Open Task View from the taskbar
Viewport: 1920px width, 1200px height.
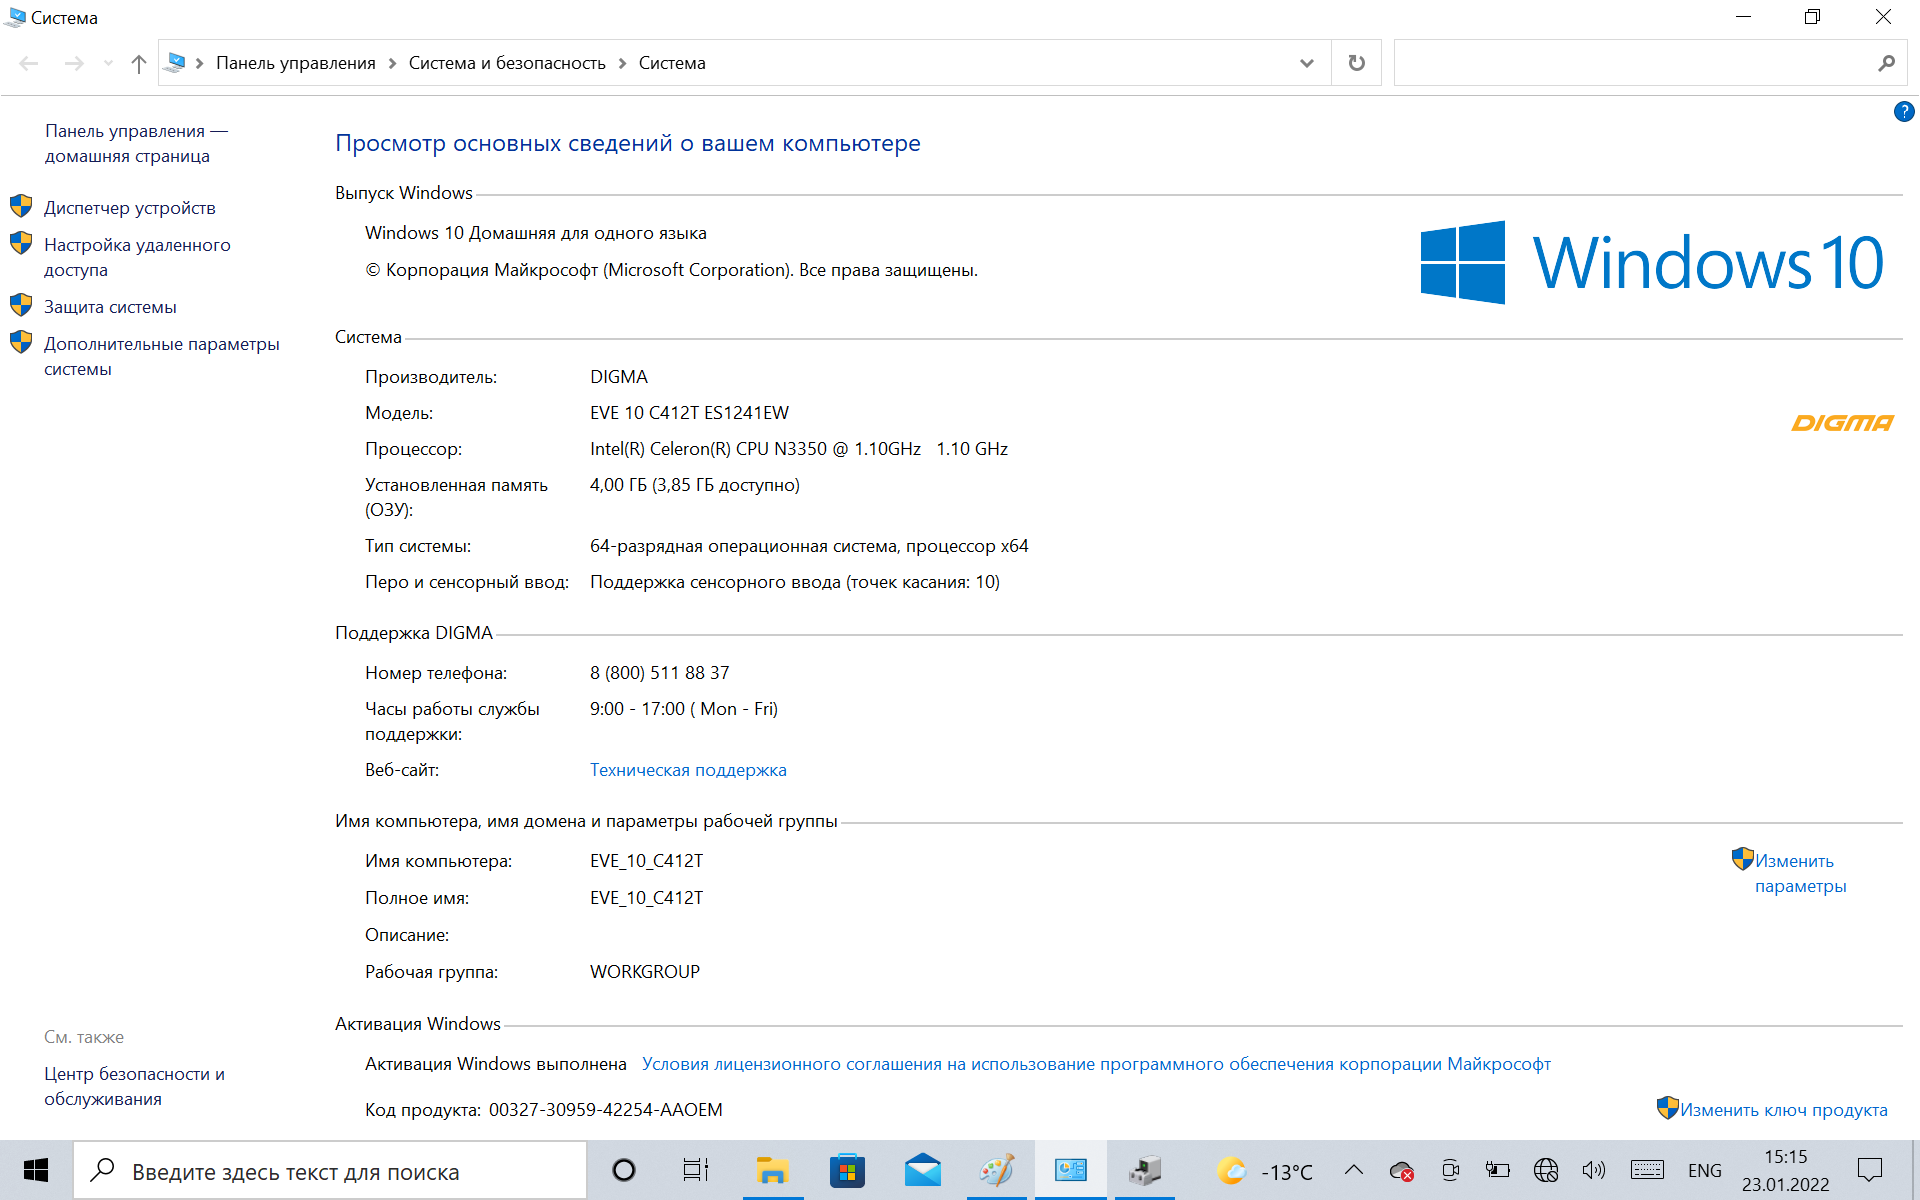(695, 1170)
